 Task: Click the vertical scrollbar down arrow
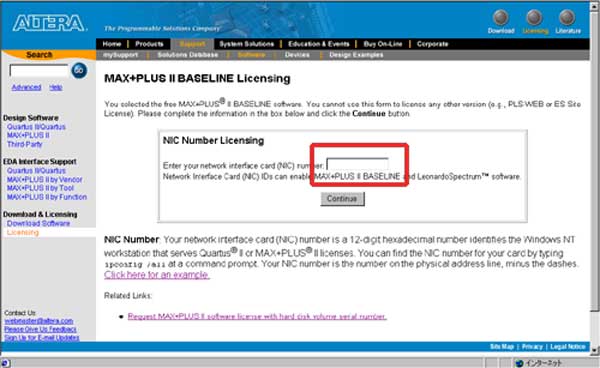[595, 350]
